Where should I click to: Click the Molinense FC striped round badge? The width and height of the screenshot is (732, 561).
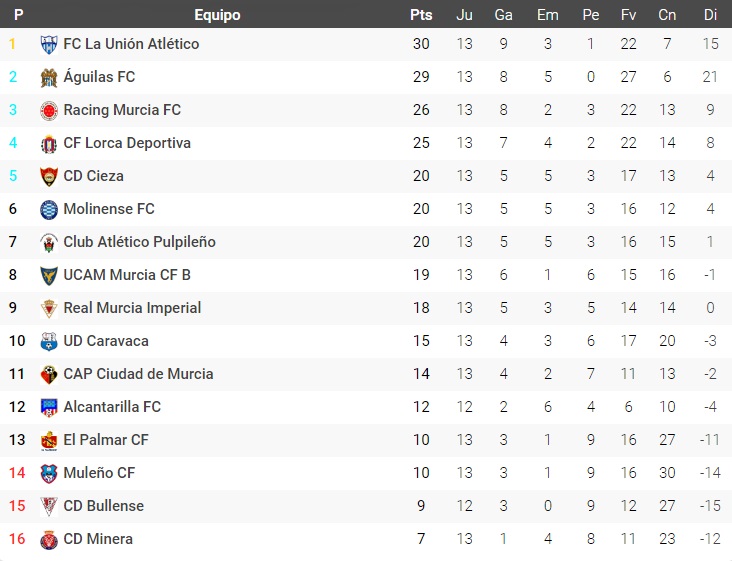49,210
